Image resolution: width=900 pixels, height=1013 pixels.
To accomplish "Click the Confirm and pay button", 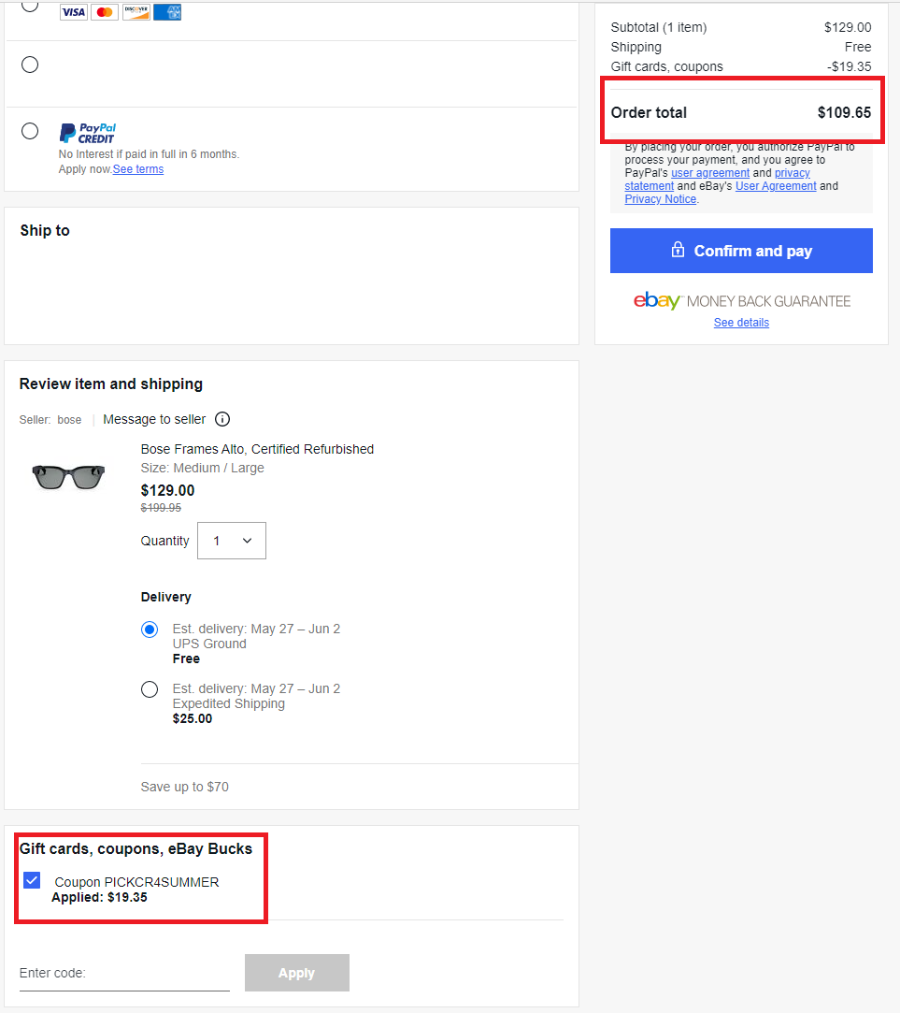I will [x=741, y=251].
